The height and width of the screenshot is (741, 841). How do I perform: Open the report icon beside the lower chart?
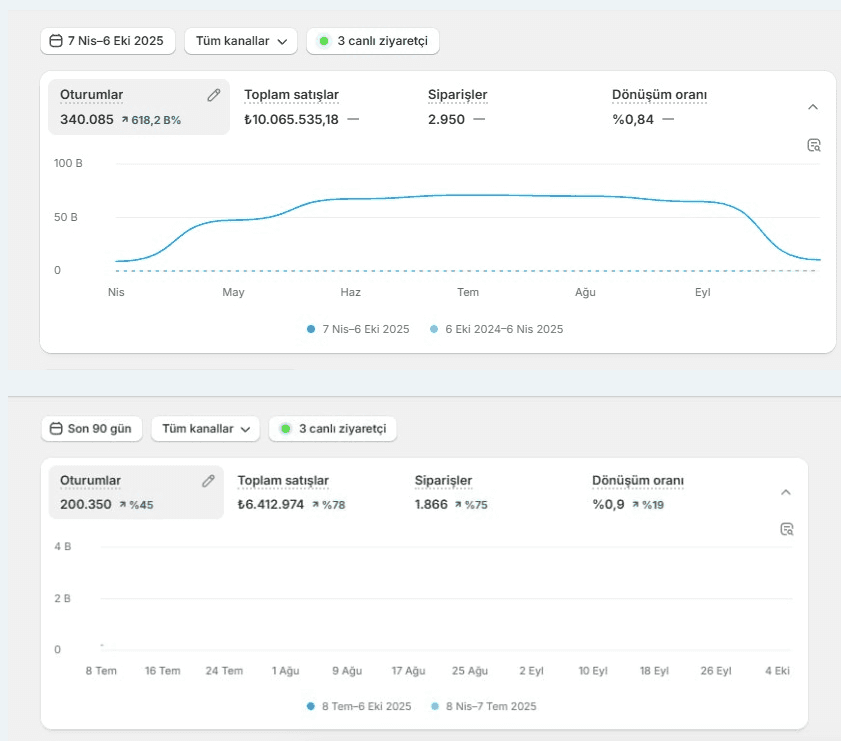786,529
